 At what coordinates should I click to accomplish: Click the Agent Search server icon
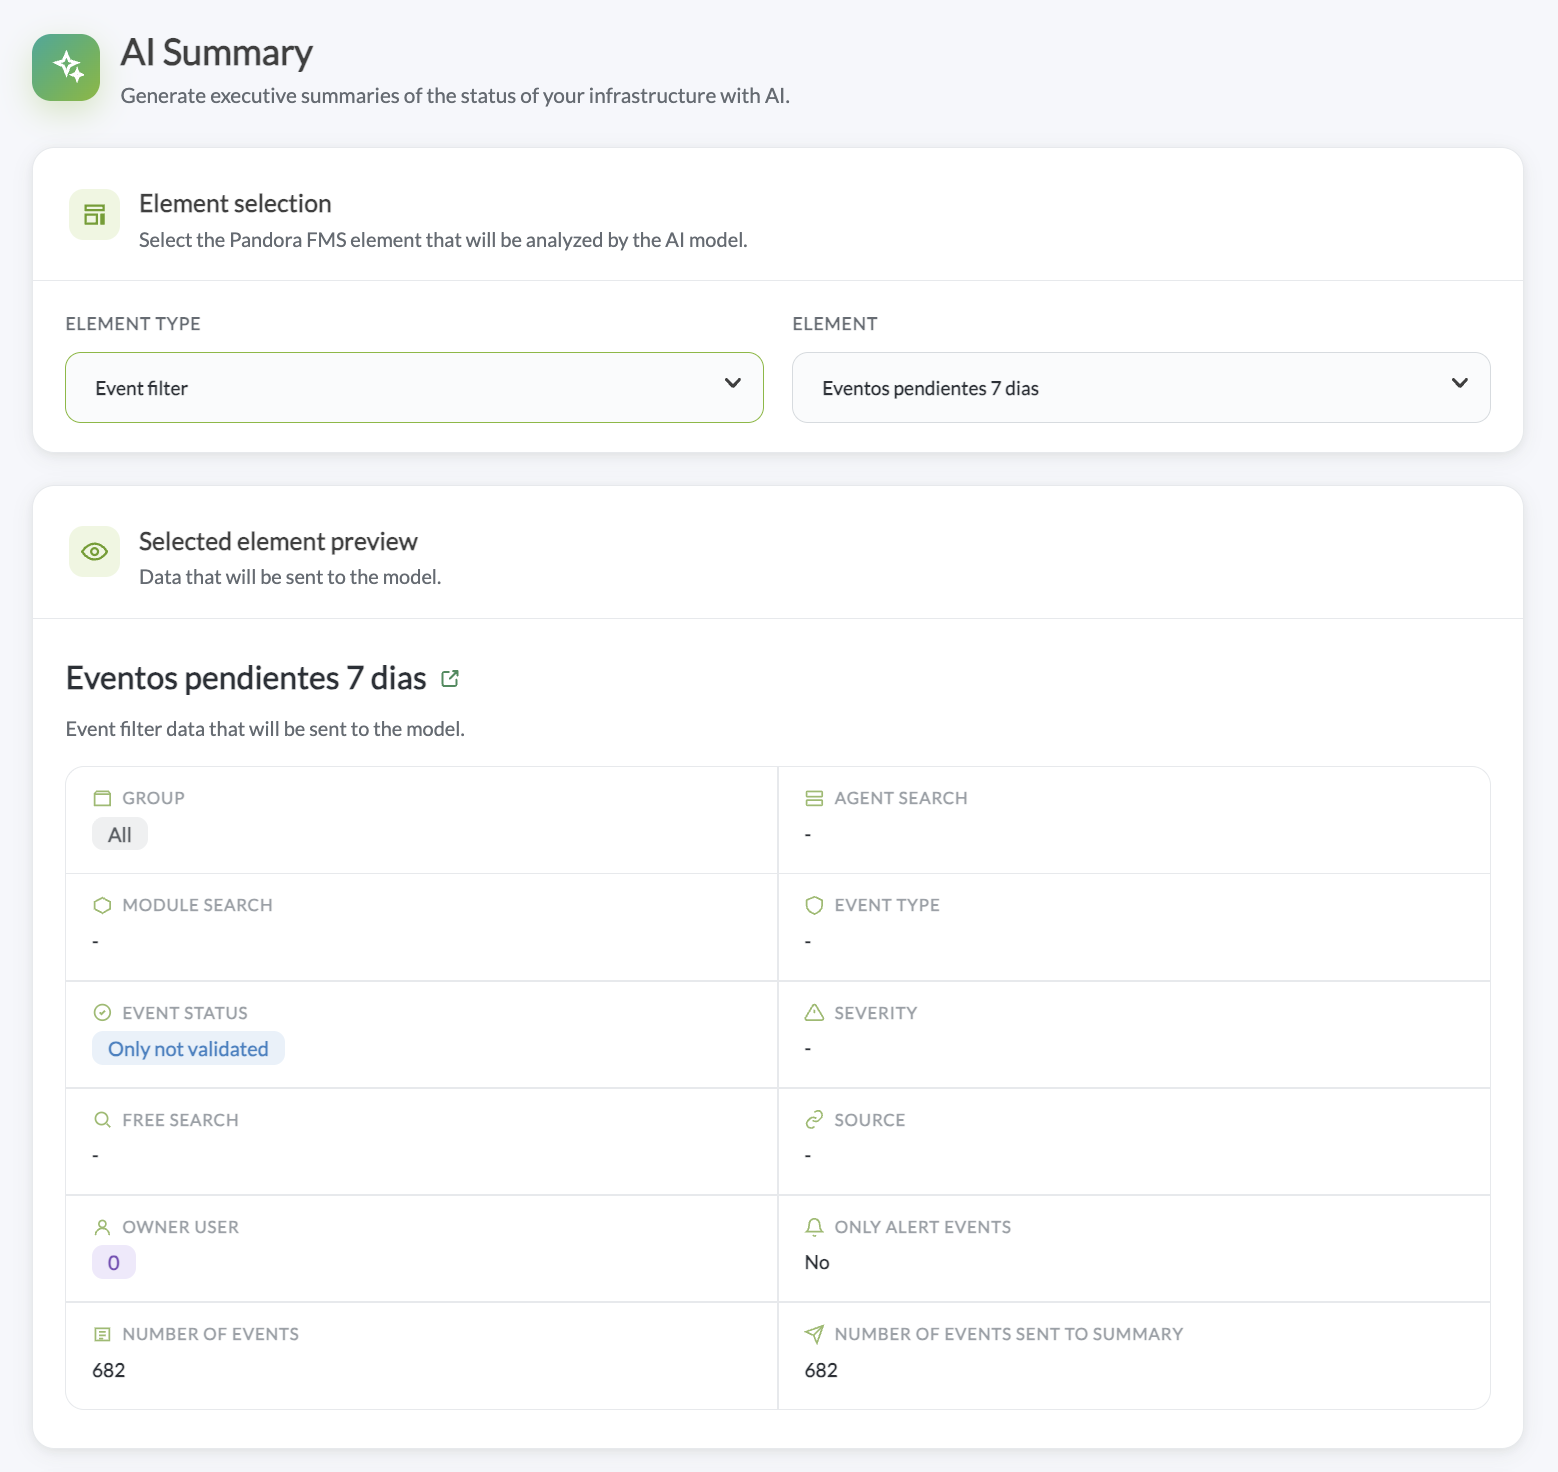814,798
